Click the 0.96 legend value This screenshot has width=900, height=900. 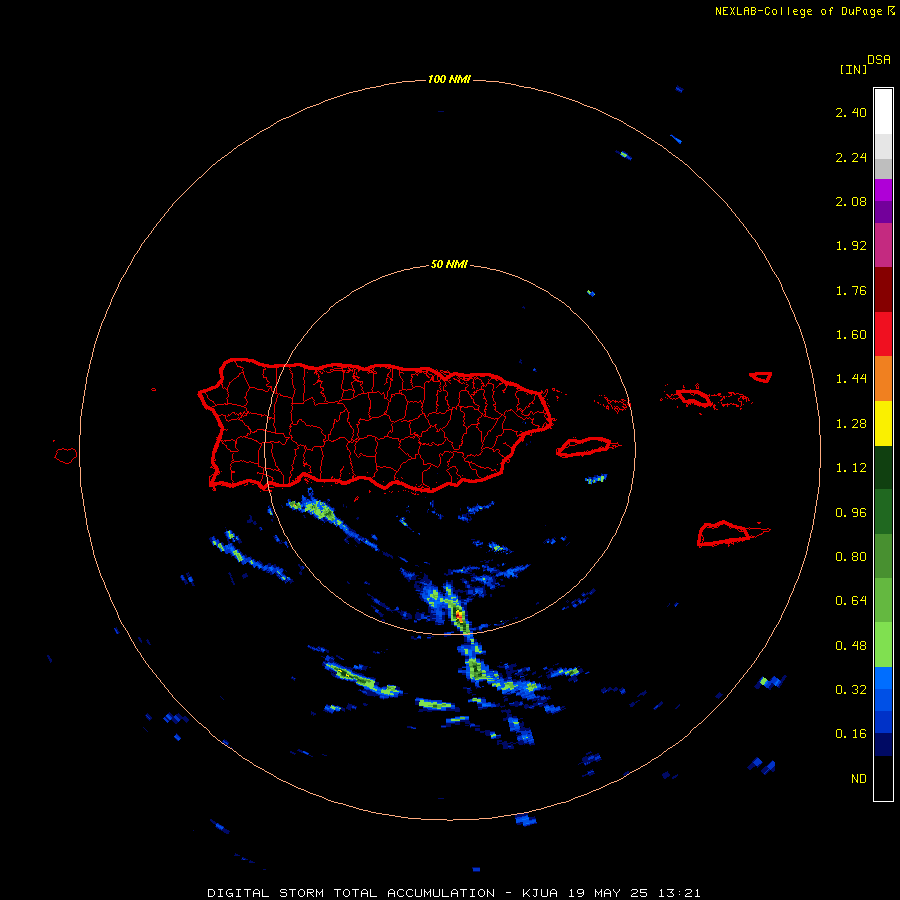coord(851,513)
